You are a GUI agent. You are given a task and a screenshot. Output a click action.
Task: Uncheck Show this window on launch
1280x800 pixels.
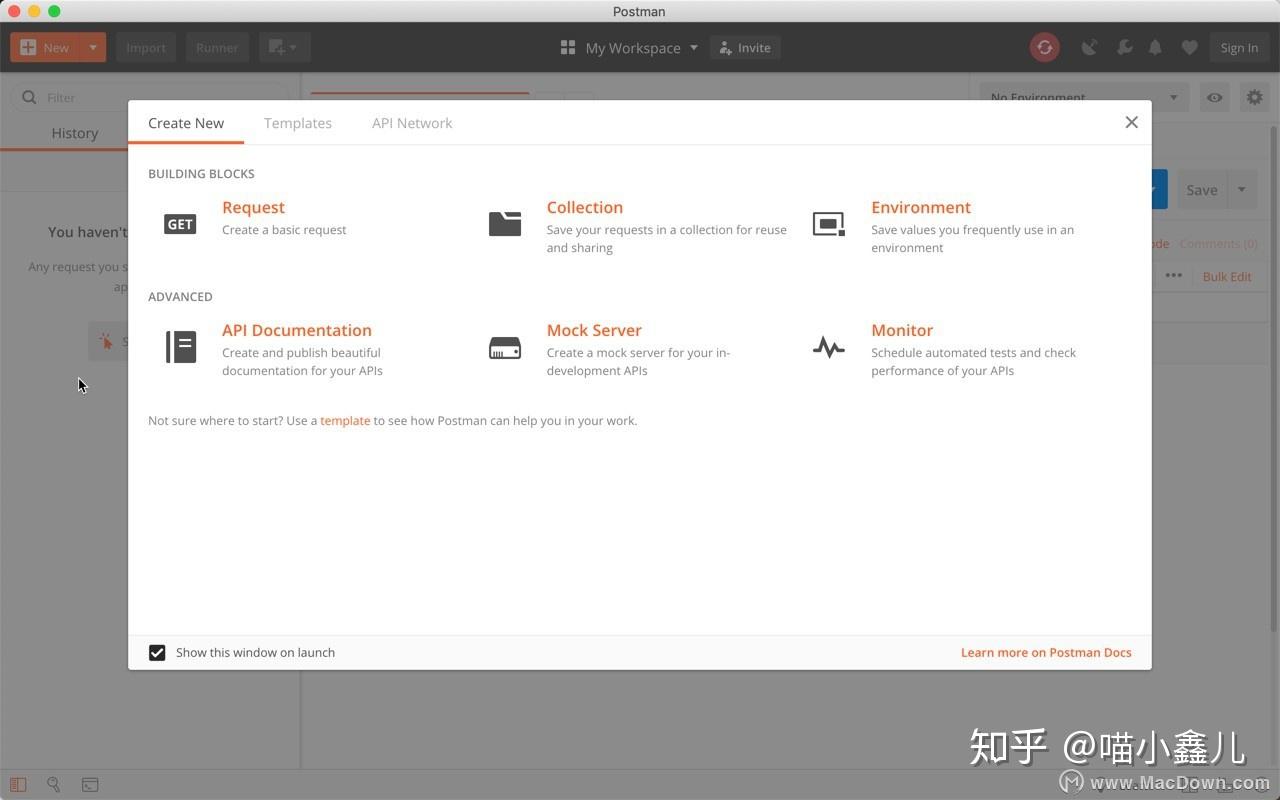click(157, 652)
